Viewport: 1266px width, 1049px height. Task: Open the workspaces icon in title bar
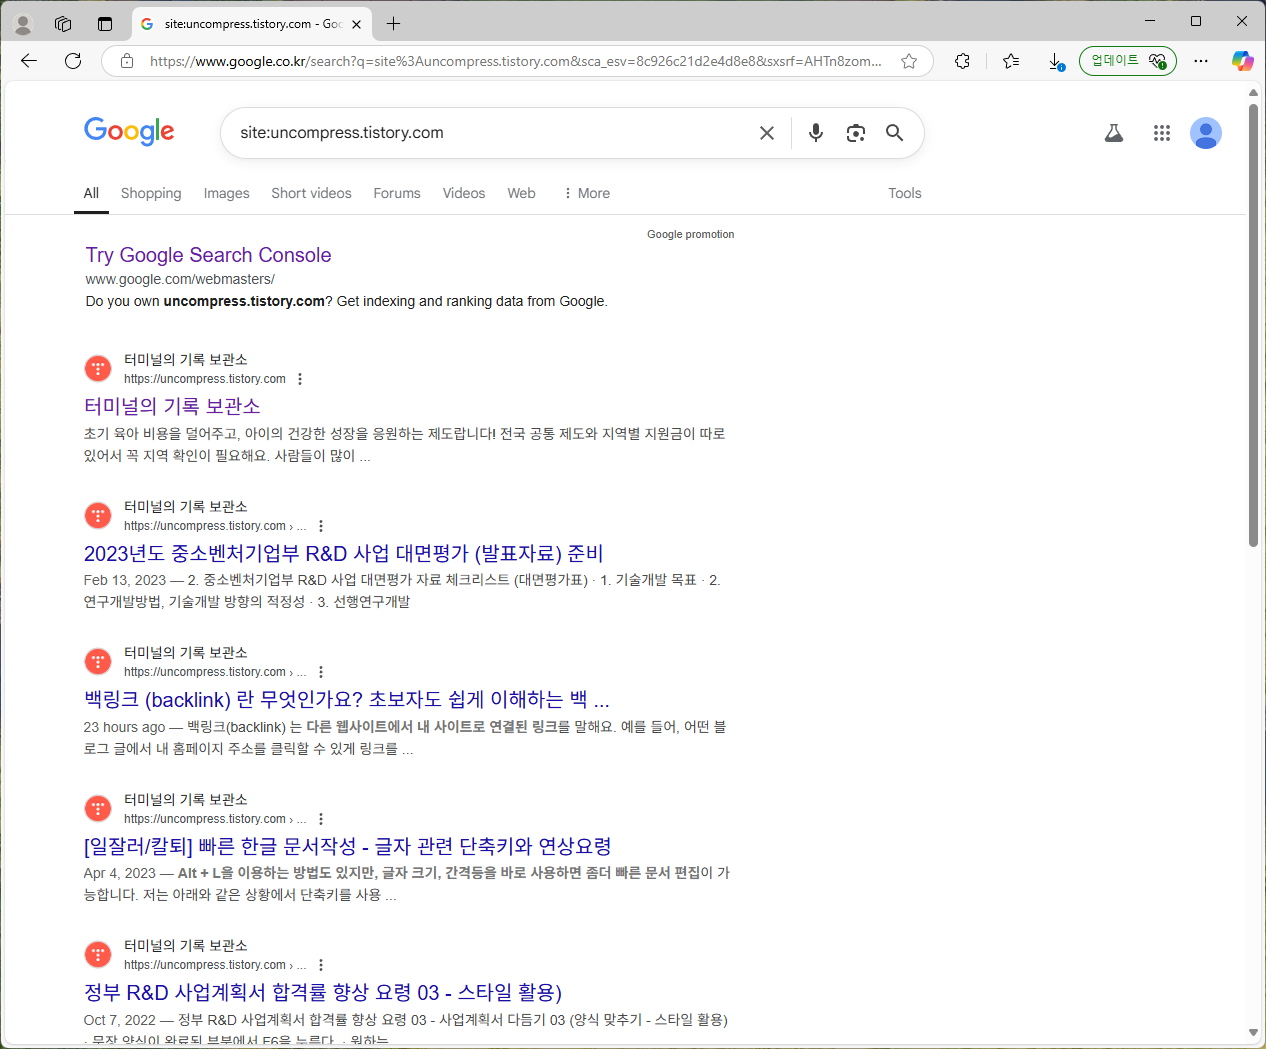(63, 24)
